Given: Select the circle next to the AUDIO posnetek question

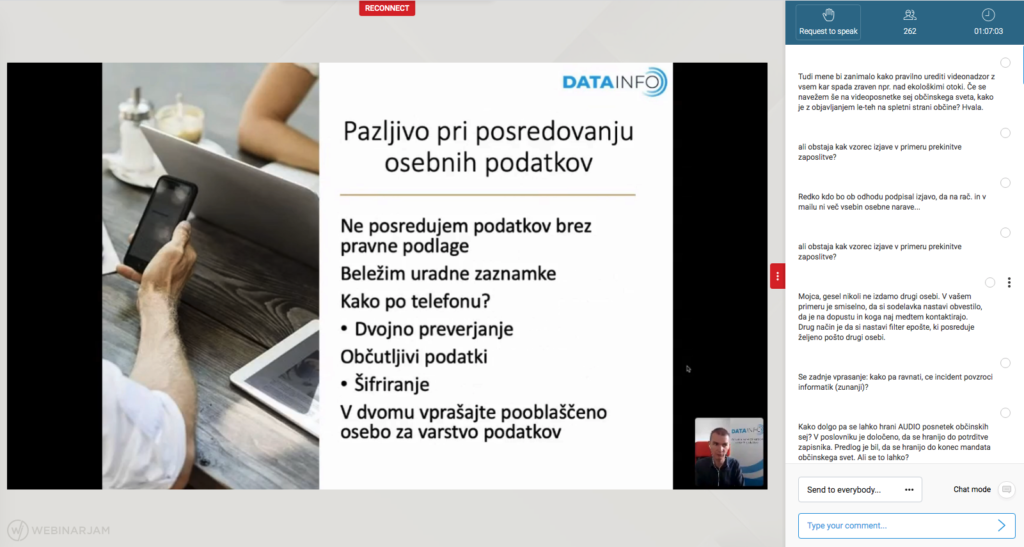Looking at the screenshot, I should (1005, 411).
